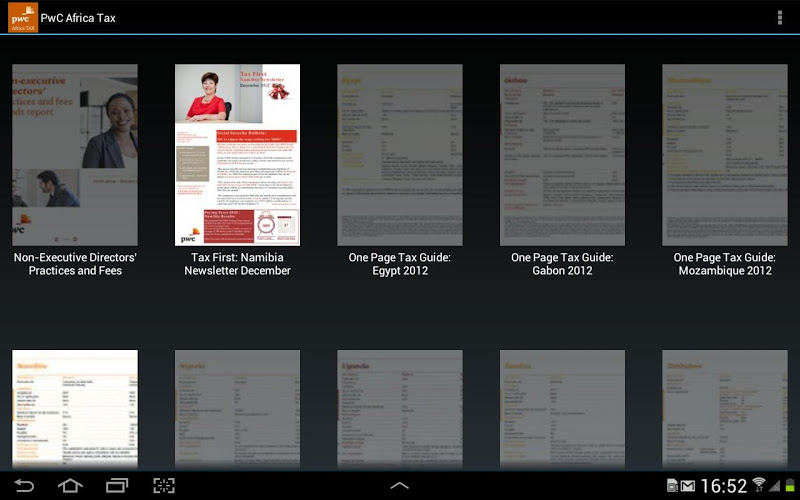Select 'One Page Tax Guide: Egypt 2012' title
This screenshot has width=800, height=500.
(x=399, y=264)
